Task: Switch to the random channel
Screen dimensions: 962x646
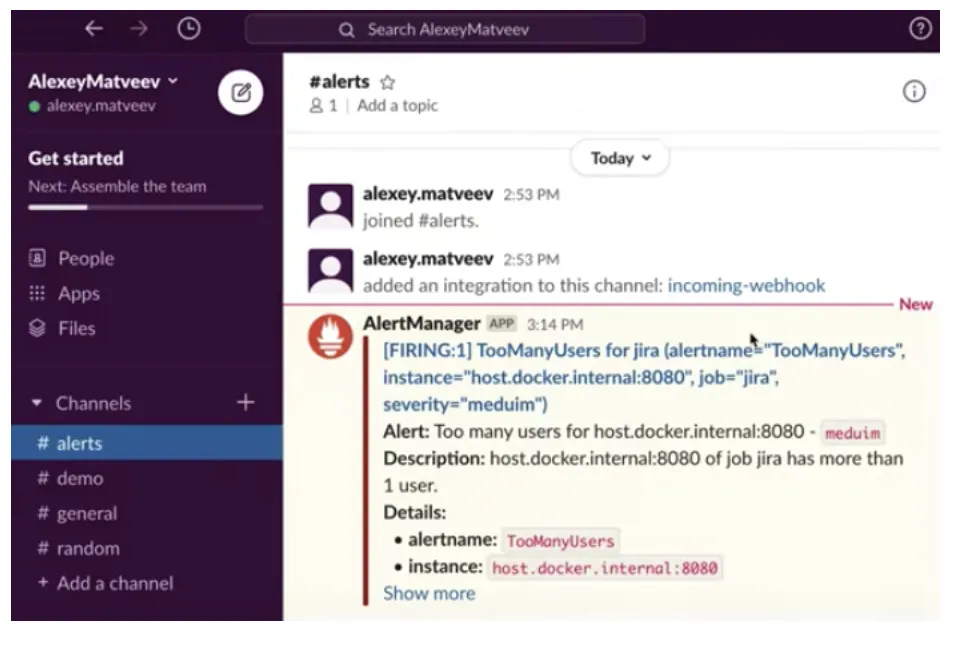Action: (147, 548)
